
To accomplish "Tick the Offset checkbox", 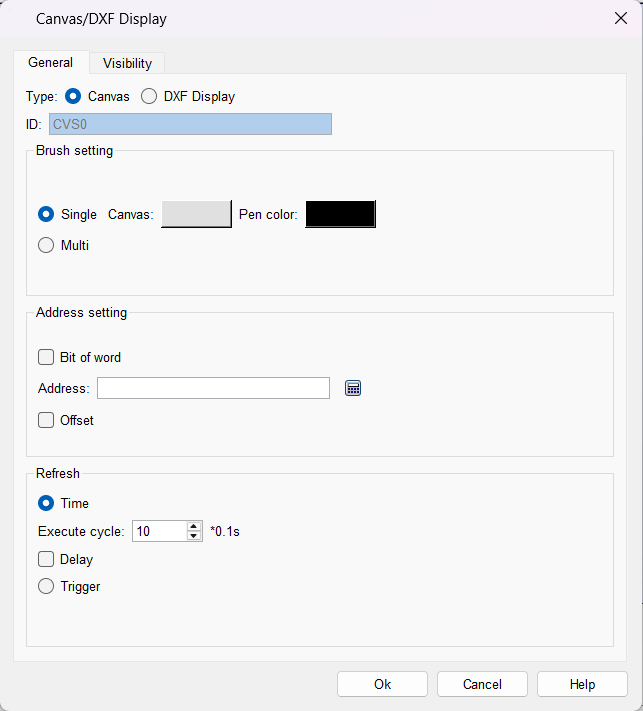I will point(46,420).
